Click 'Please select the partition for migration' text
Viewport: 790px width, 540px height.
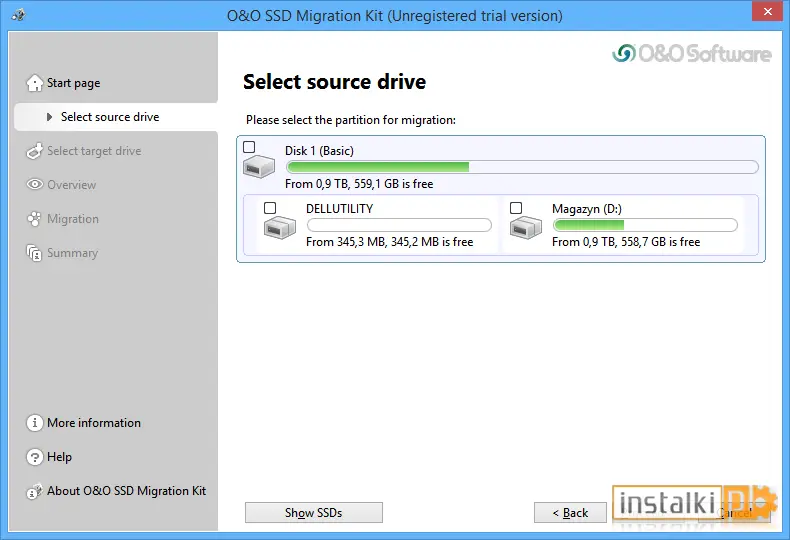click(351, 120)
